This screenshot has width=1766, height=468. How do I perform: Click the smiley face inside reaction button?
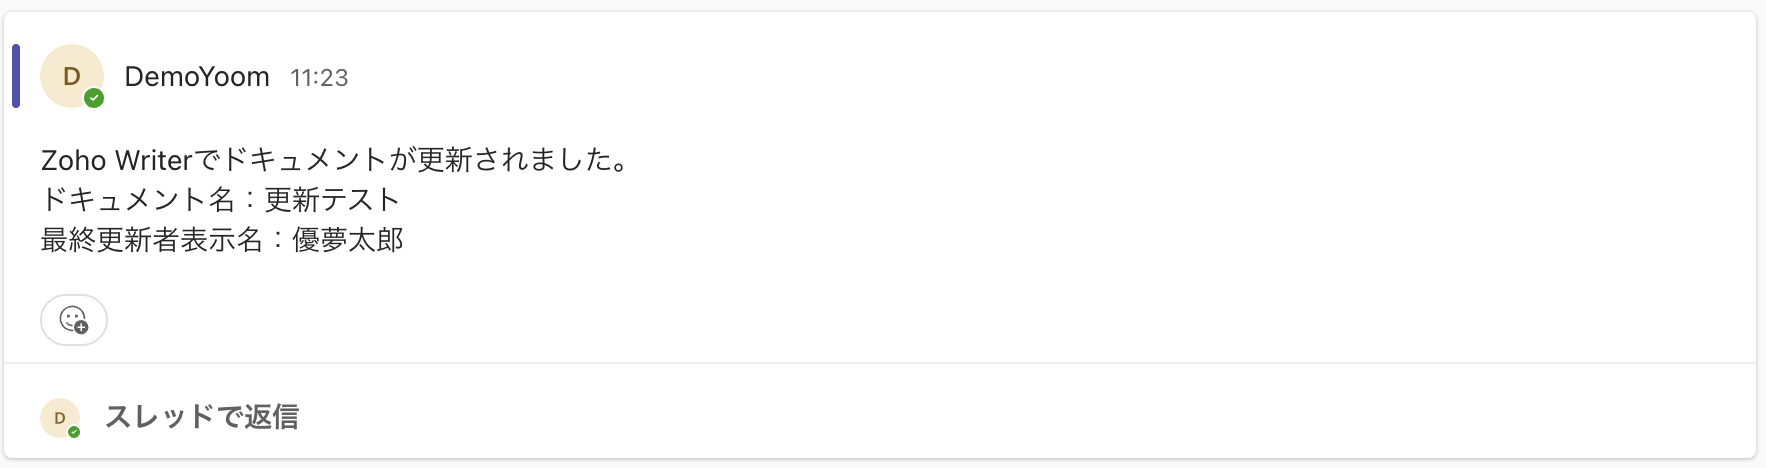(x=71, y=318)
